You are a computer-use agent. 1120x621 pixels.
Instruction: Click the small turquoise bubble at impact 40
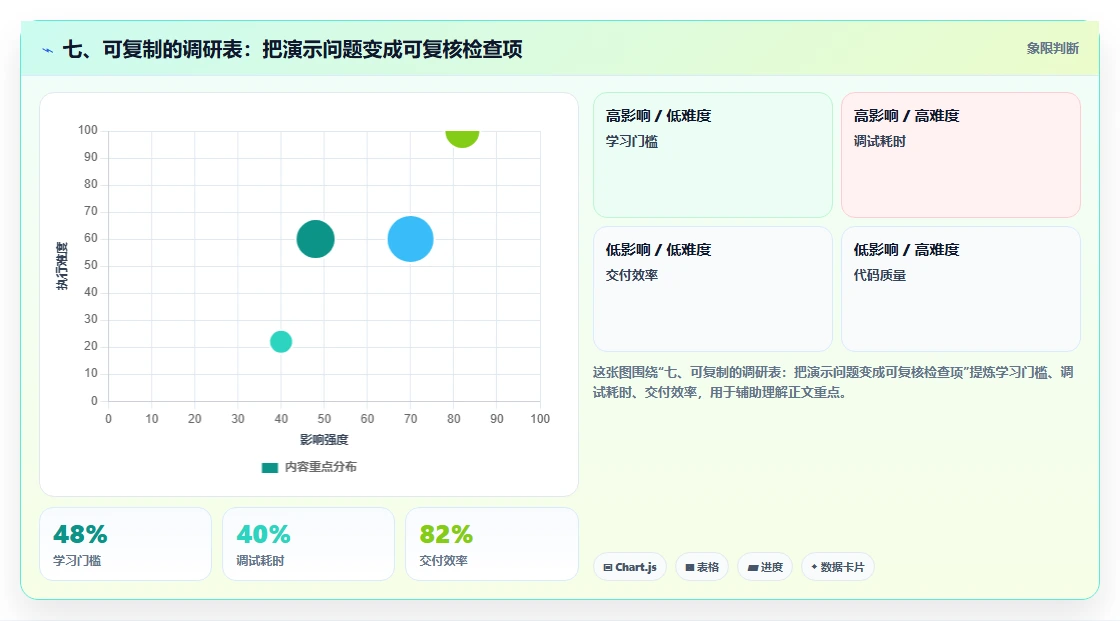pyautogui.click(x=281, y=342)
